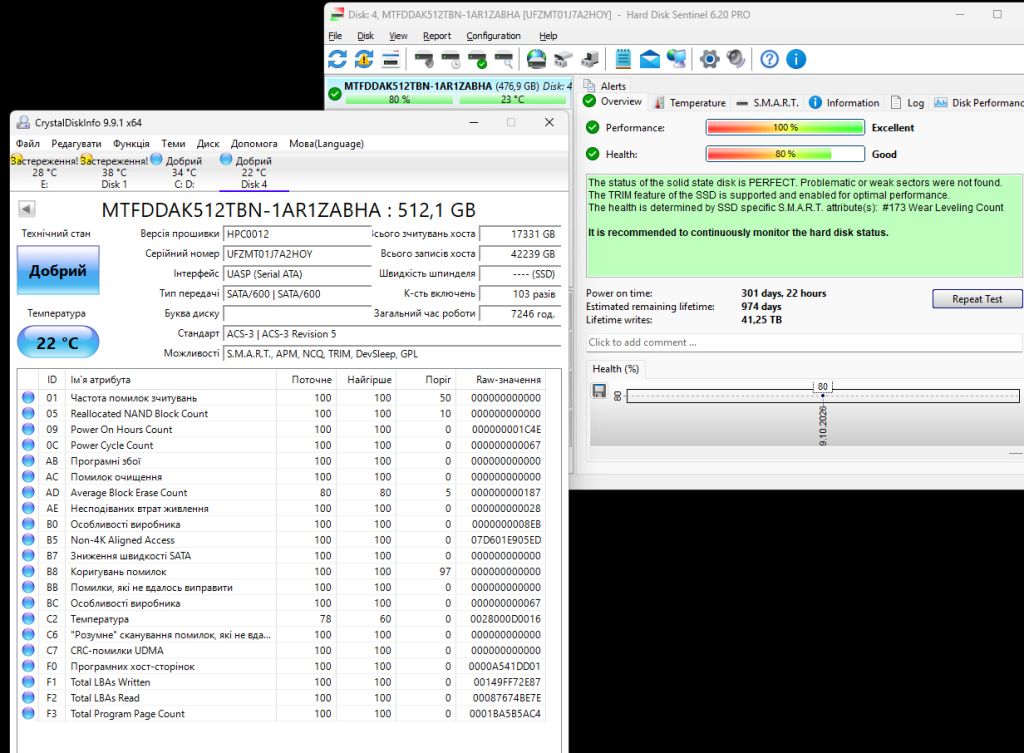Select the C: D: drive in CrystalDiskInfo
The image size is (1024, 753).
[x=184, y=172]
